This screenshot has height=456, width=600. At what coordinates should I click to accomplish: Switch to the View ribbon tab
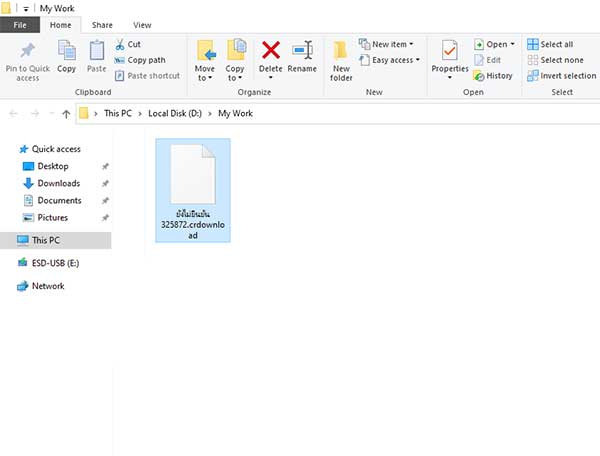pos(142,24)
